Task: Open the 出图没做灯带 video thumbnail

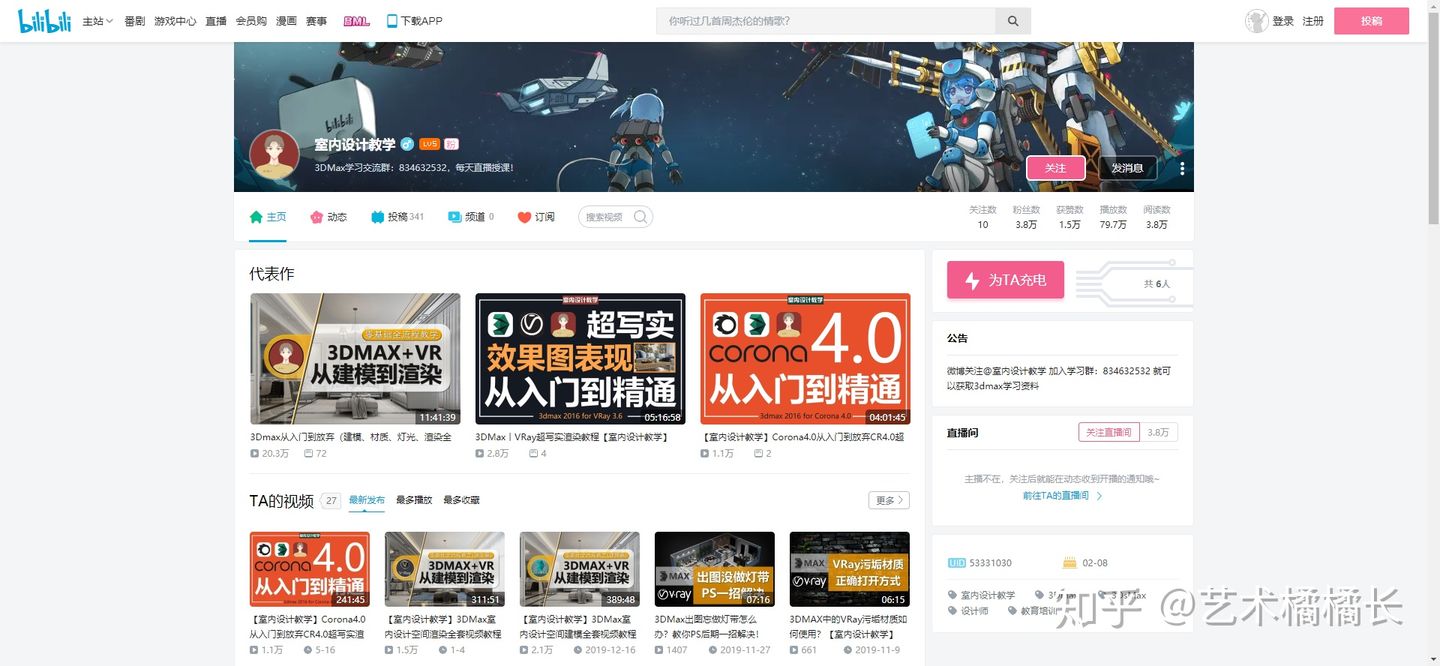Action: click(x=715, y=569)
